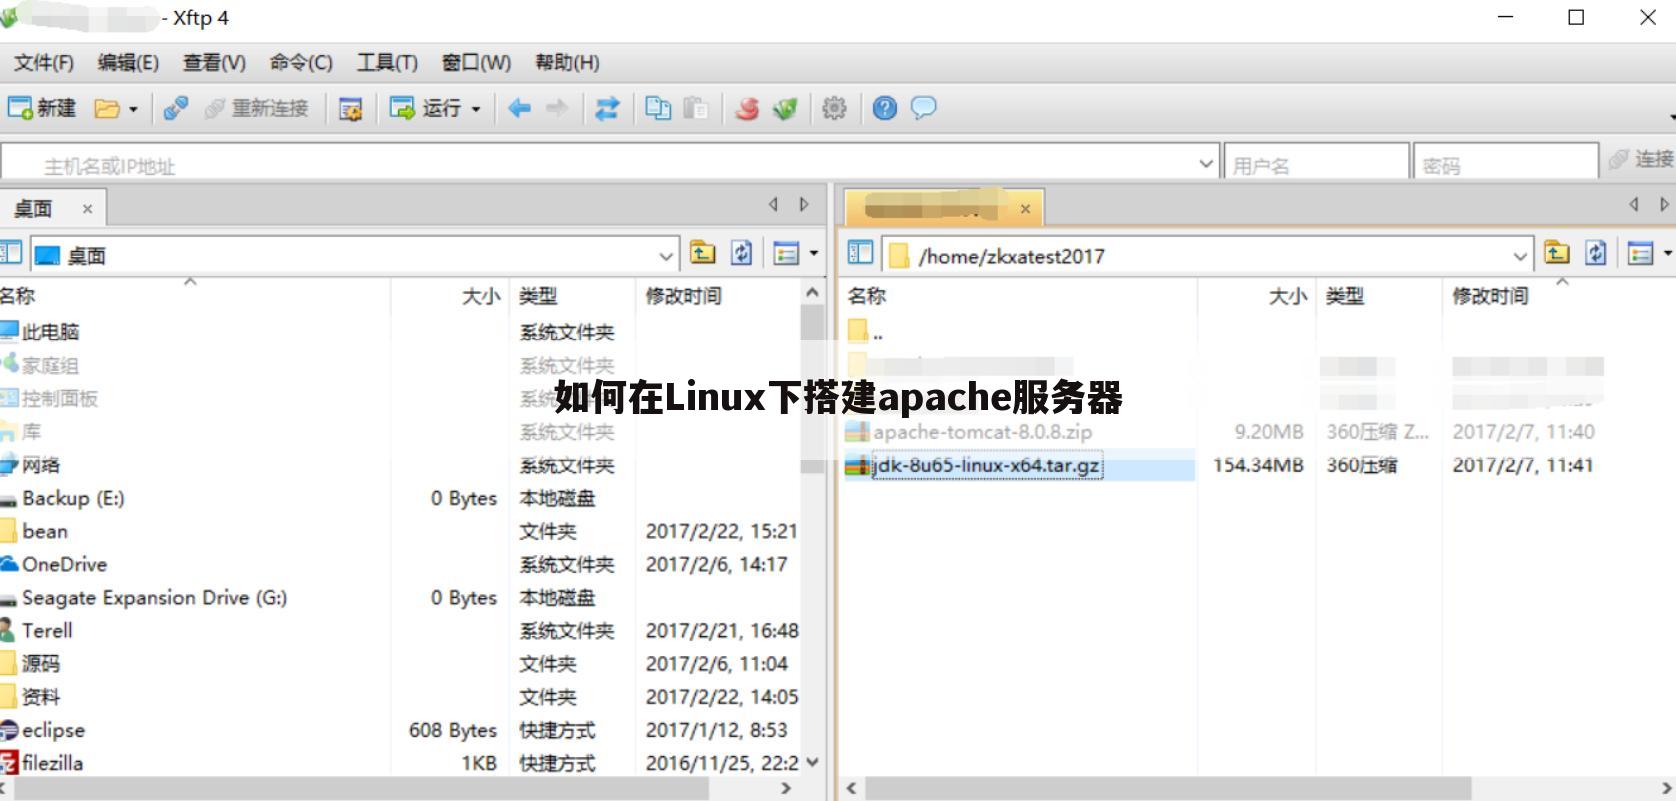Expand the host address dropdown arrow
Image resolution: width=1676 pixels, height=801 pixels.
coord(1206,163)
